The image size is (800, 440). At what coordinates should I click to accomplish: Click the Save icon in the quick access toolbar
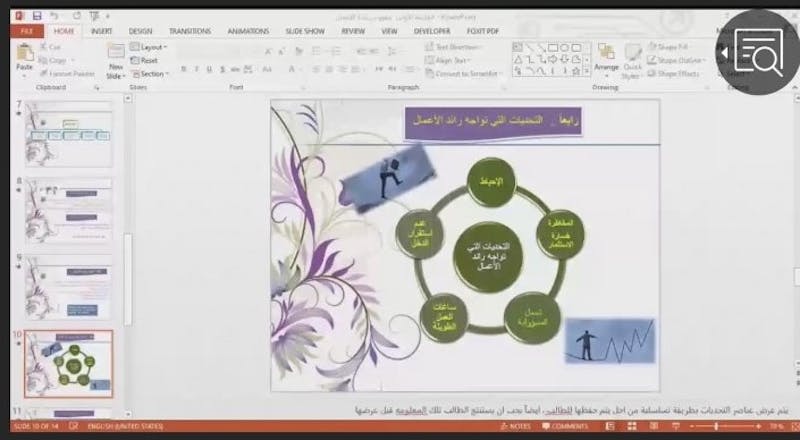pos(36,16)
